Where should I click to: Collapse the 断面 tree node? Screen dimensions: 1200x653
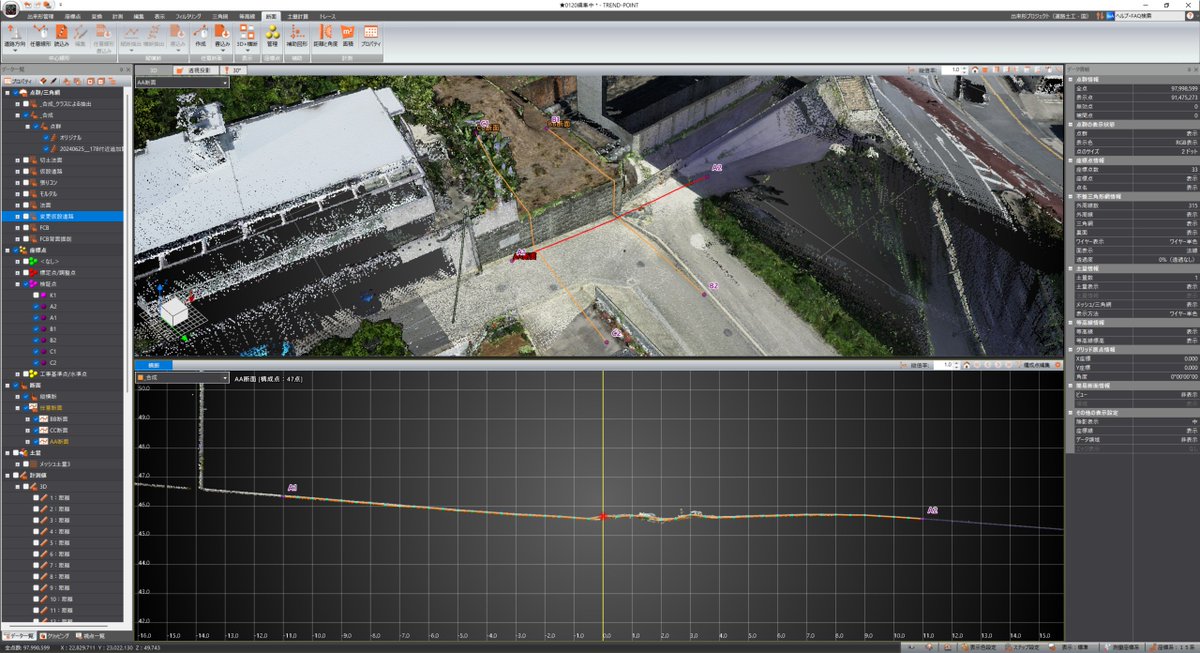pyautogui.click(x=6, y=385)
